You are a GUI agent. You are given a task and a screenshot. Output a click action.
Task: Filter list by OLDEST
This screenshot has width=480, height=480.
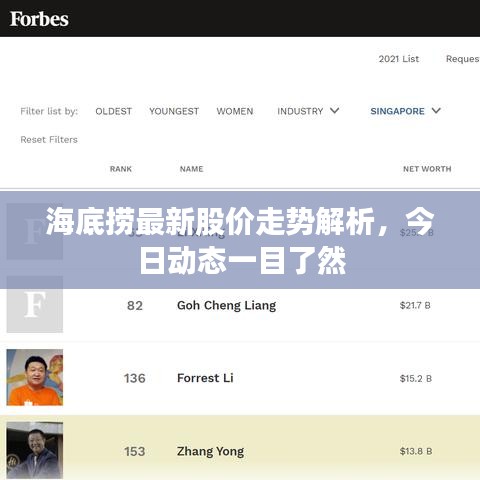click(x=113, y=111)
